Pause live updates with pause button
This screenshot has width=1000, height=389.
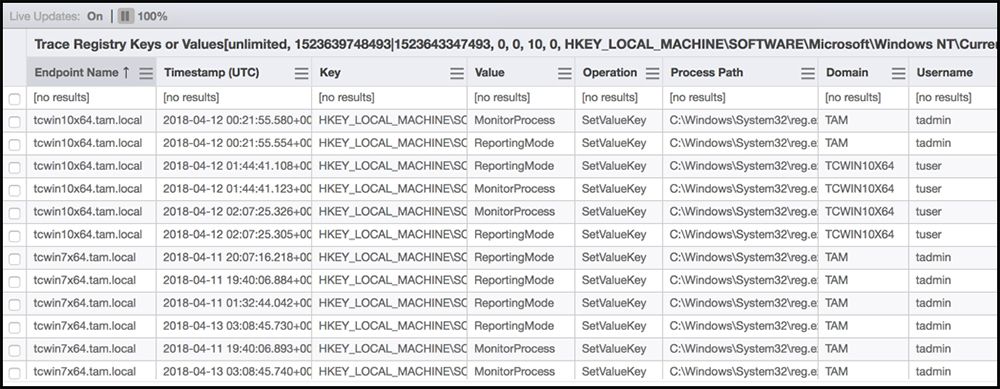(126, 16)
